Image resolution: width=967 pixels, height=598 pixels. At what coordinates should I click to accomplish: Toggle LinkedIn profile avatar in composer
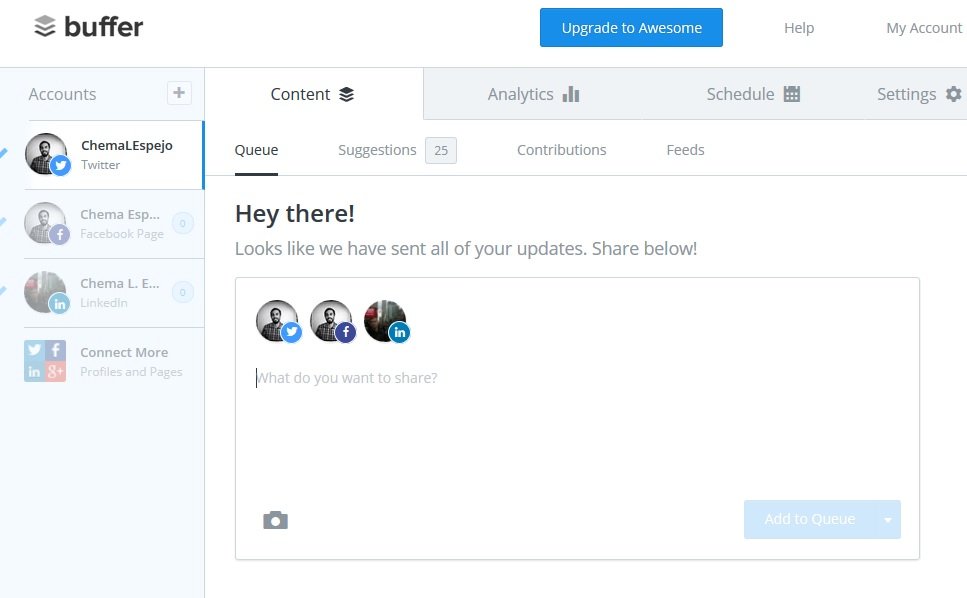(387, 321)
